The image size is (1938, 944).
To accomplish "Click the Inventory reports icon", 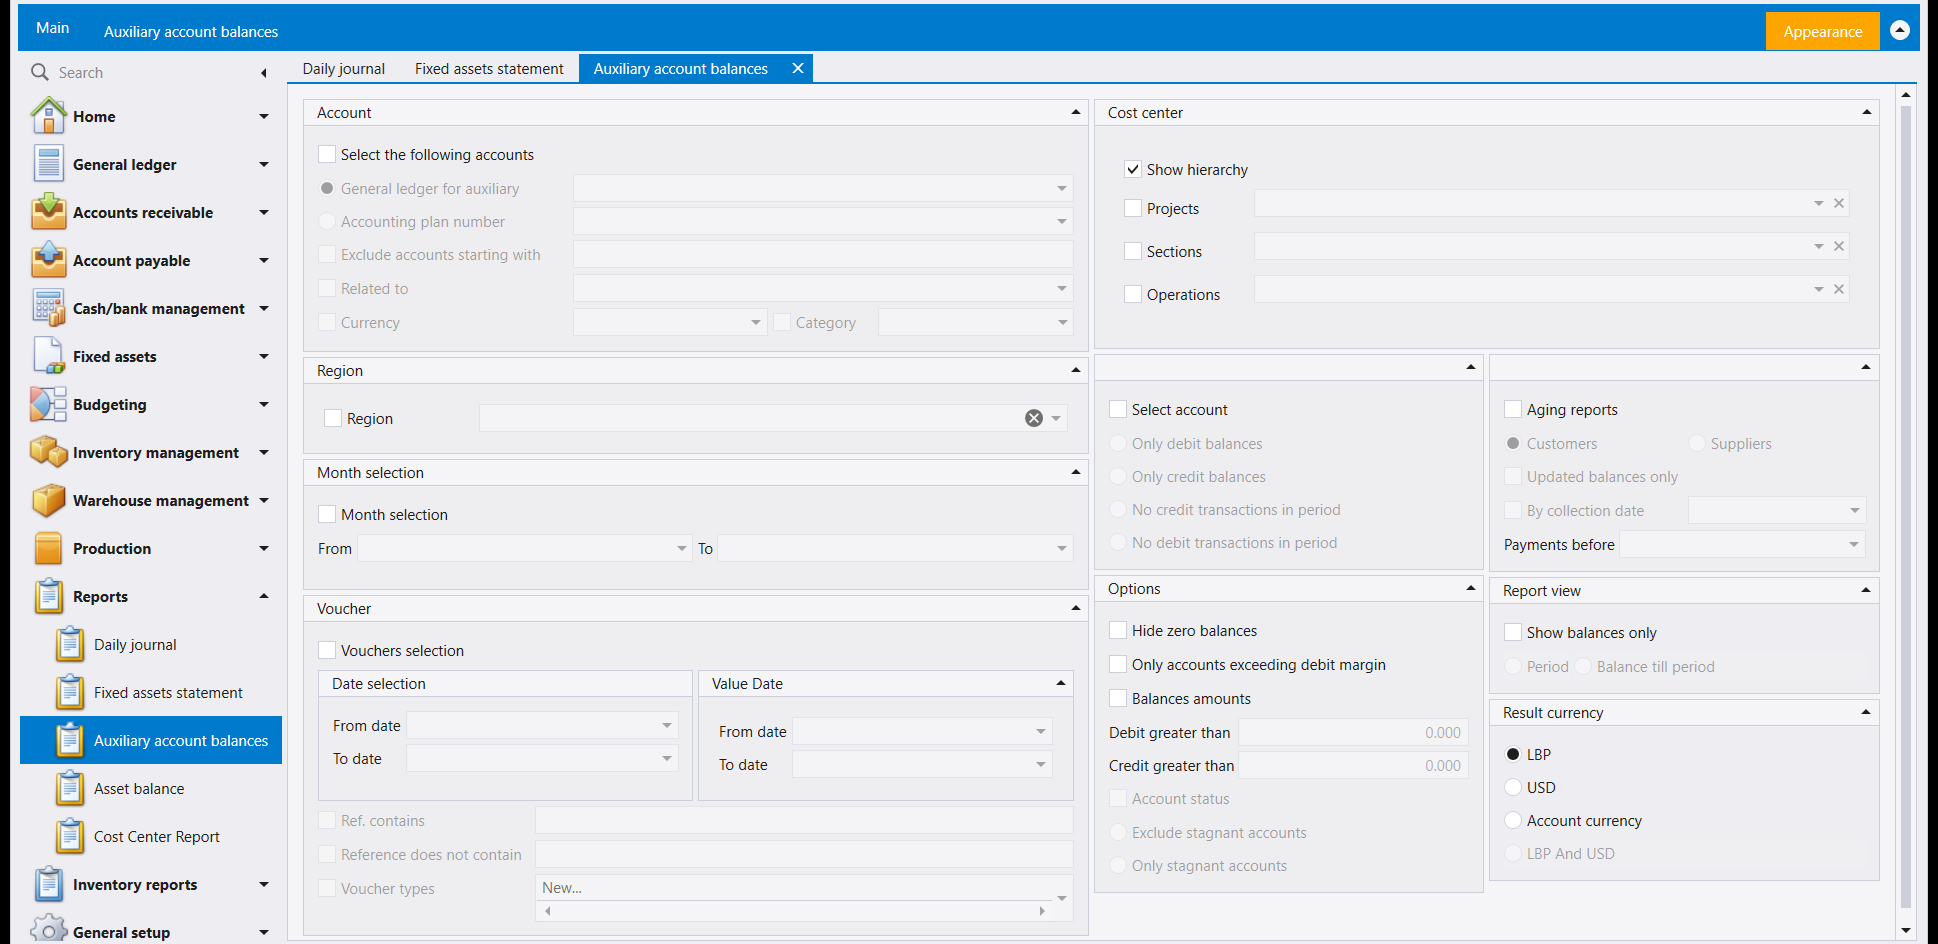I will (48, 884).
